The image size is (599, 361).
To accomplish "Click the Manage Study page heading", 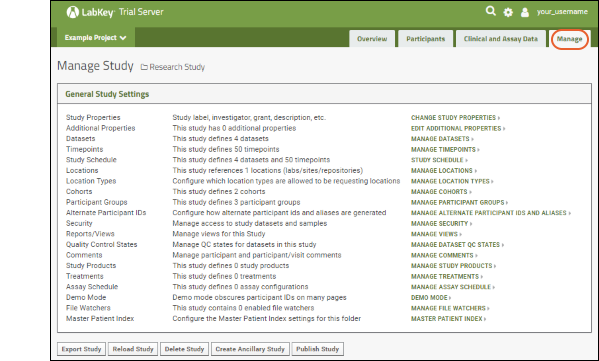I will [95, 66].
